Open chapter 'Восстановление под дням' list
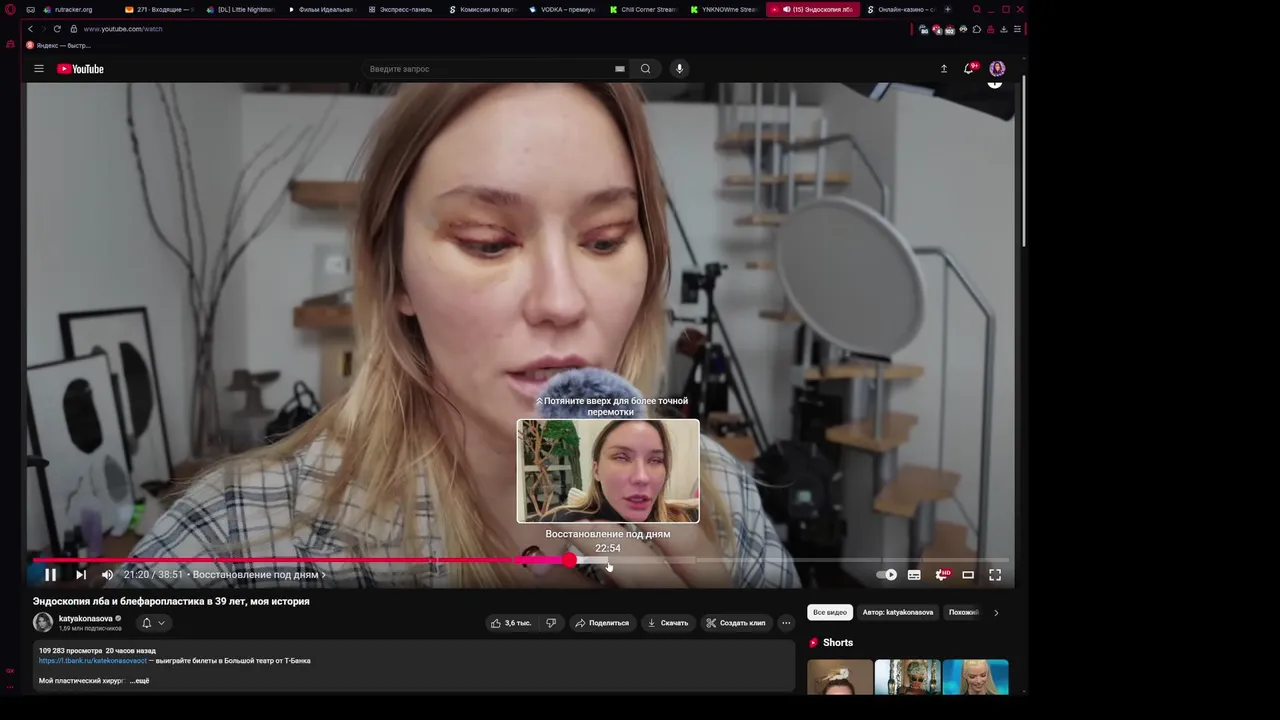This screenshot has height=720, width=1280. coord(259,575)
